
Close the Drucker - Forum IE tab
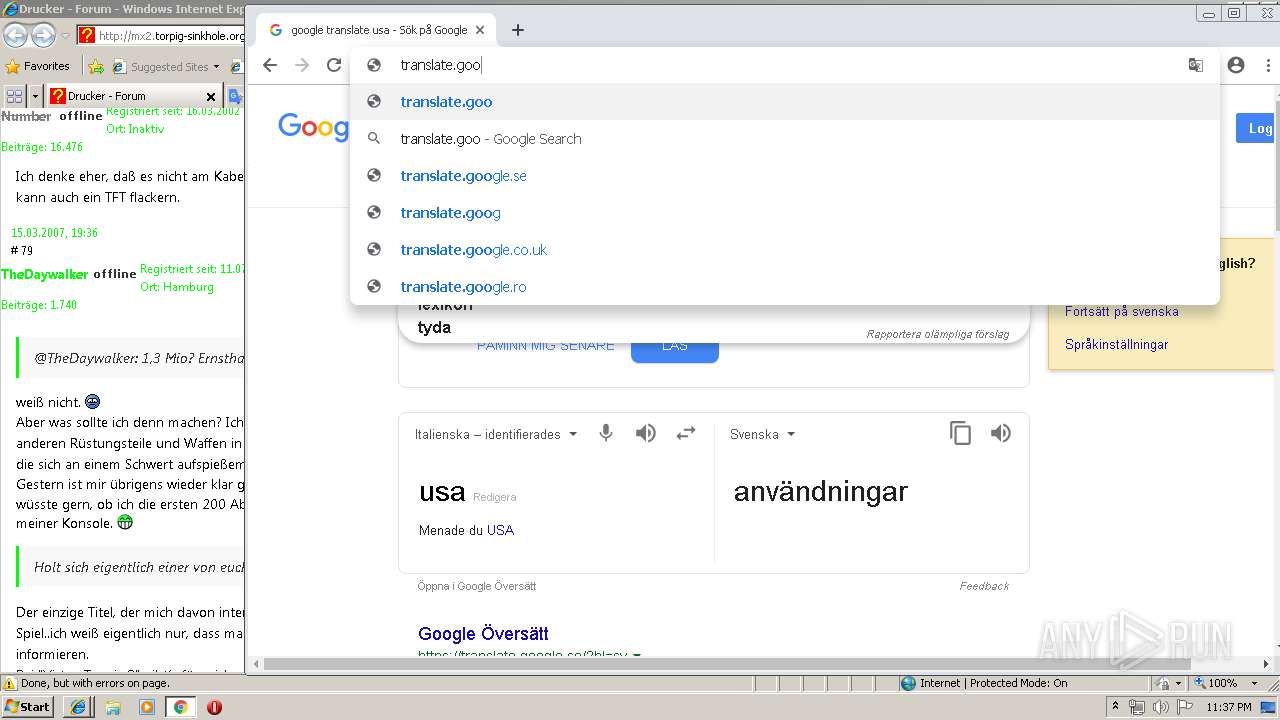pyautogui.click(x=211, y=97)
